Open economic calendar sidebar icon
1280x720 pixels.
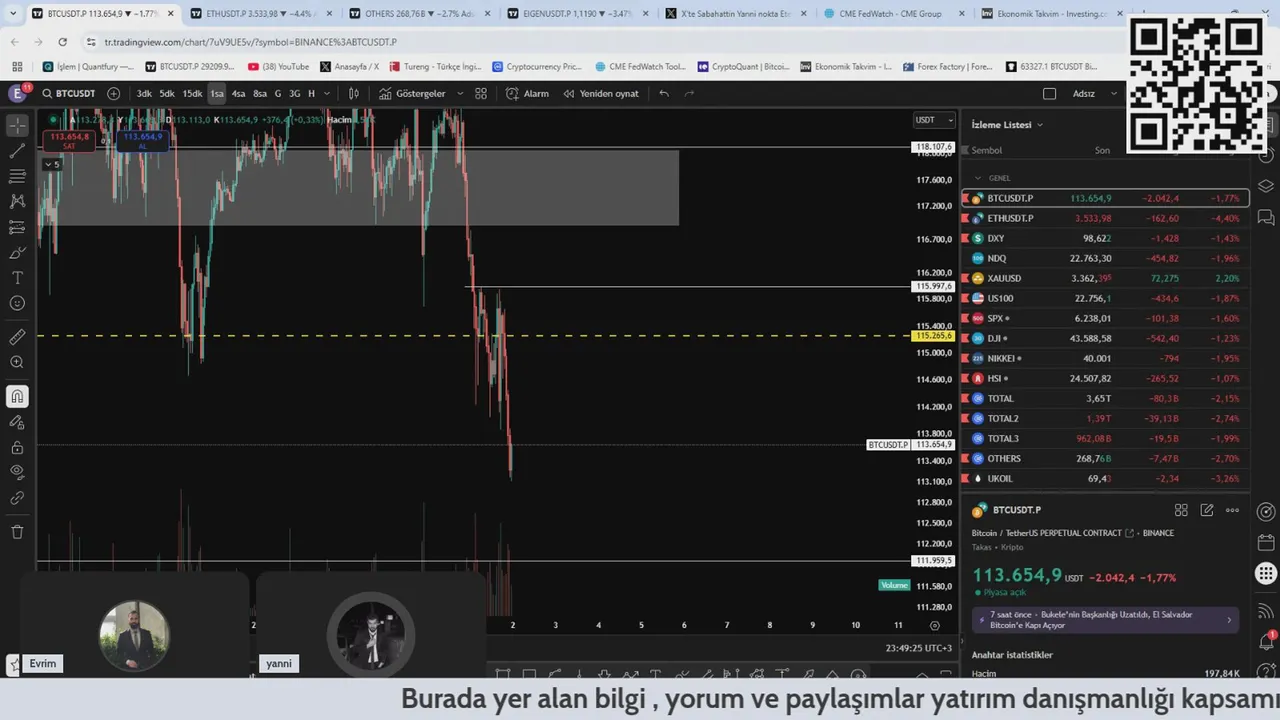click(x=1265, y=543)
